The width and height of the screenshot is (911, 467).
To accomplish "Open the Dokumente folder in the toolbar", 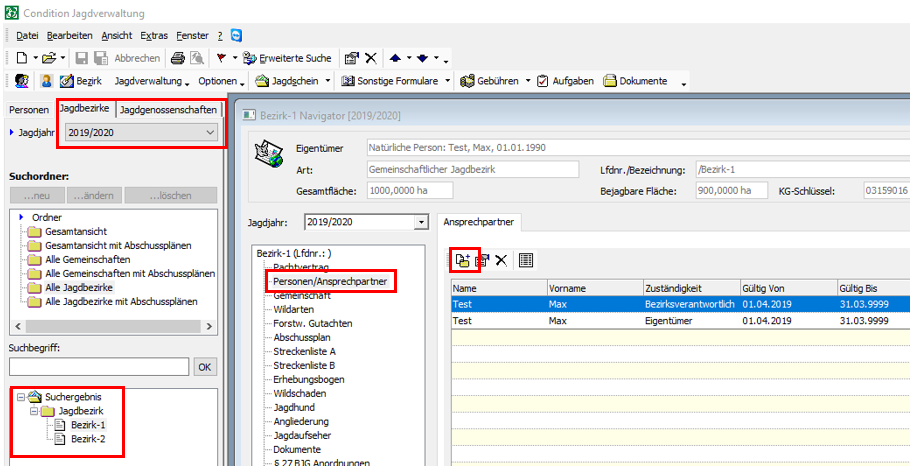I will click(x=639, y=81).
